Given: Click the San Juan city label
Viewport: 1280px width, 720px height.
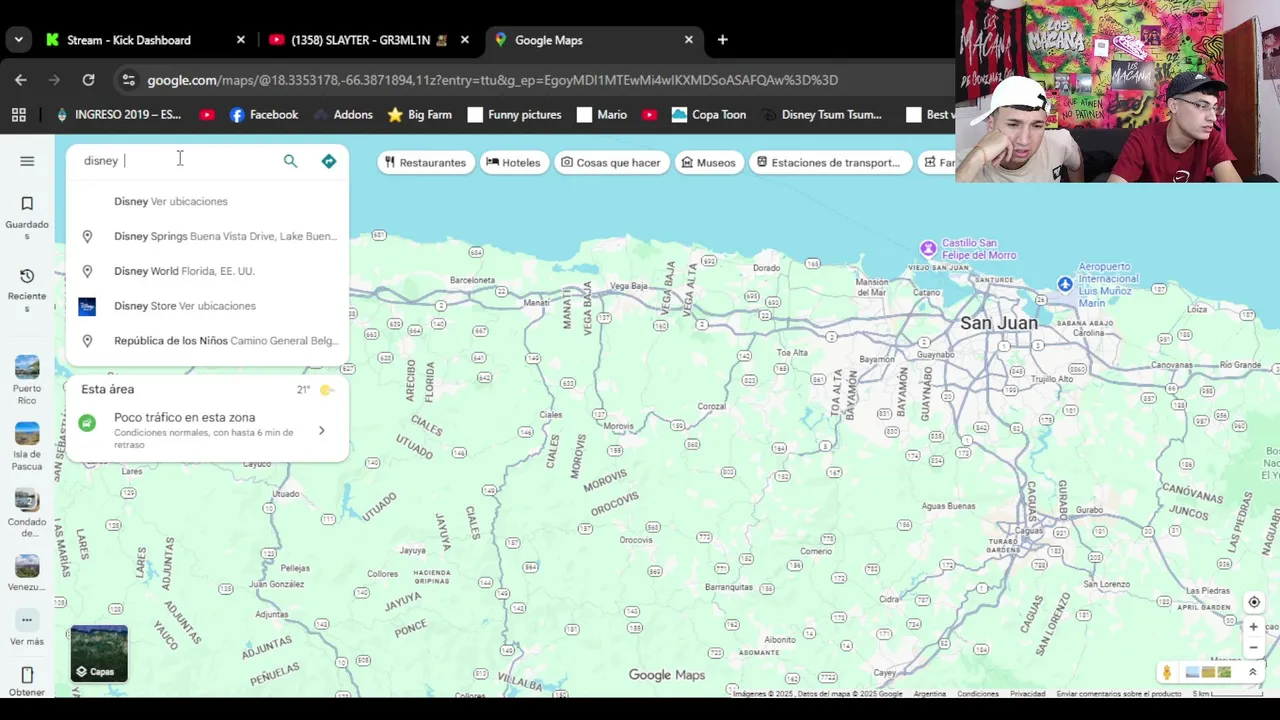Looking at the screenshot, I should click(999, 323).
